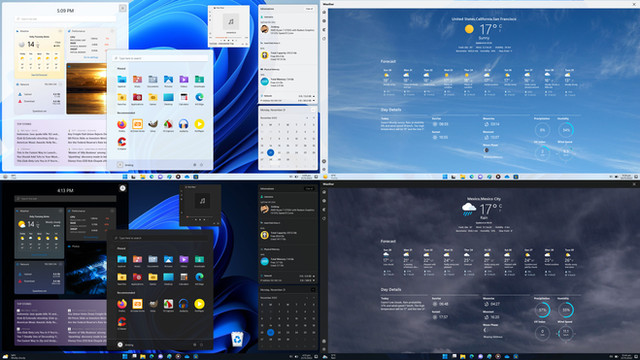Go to next month in light-theme calendar

point(313,118)
